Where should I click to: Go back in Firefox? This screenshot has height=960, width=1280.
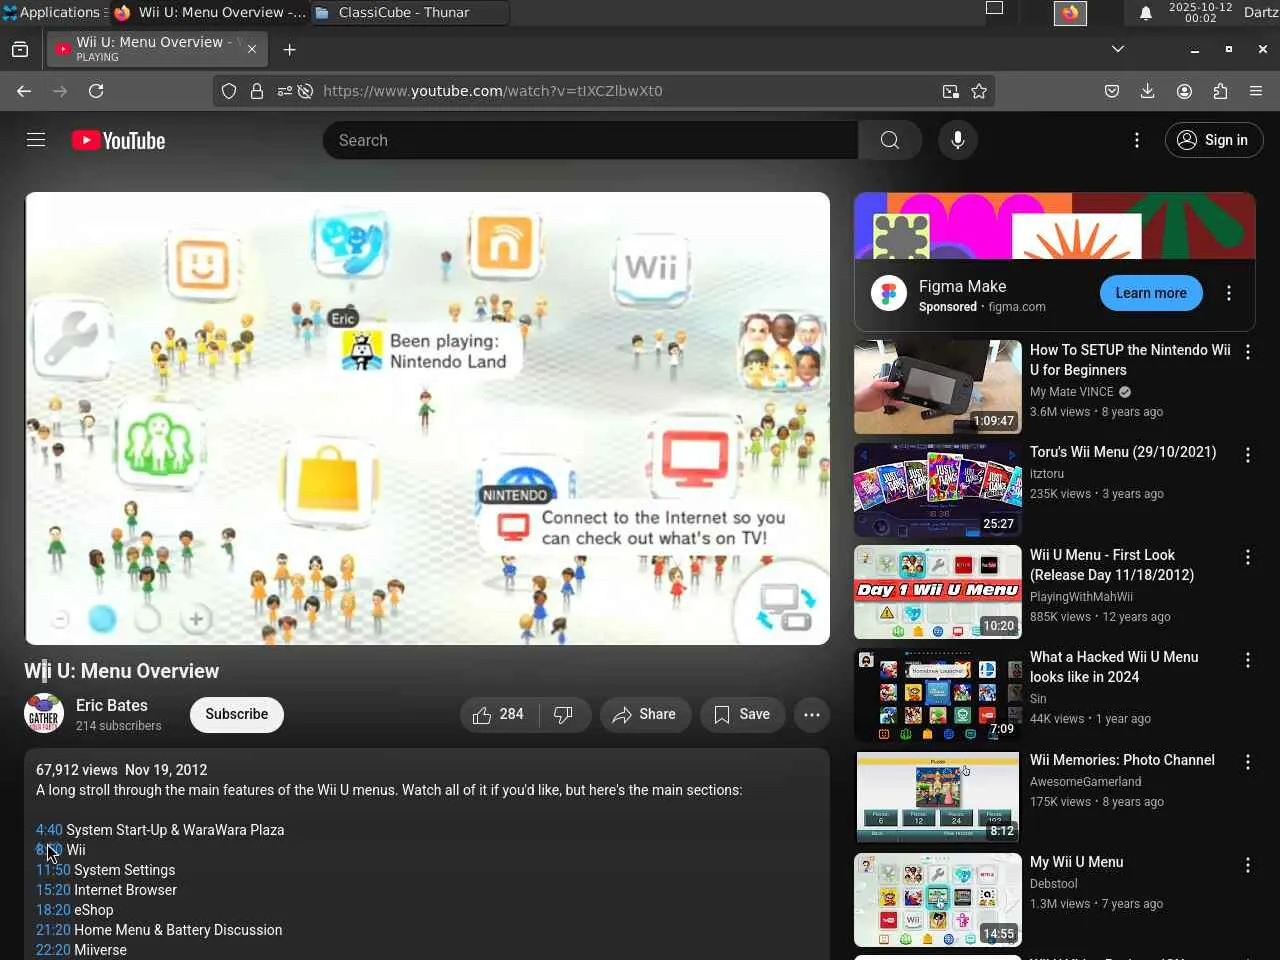click(24, 91)
